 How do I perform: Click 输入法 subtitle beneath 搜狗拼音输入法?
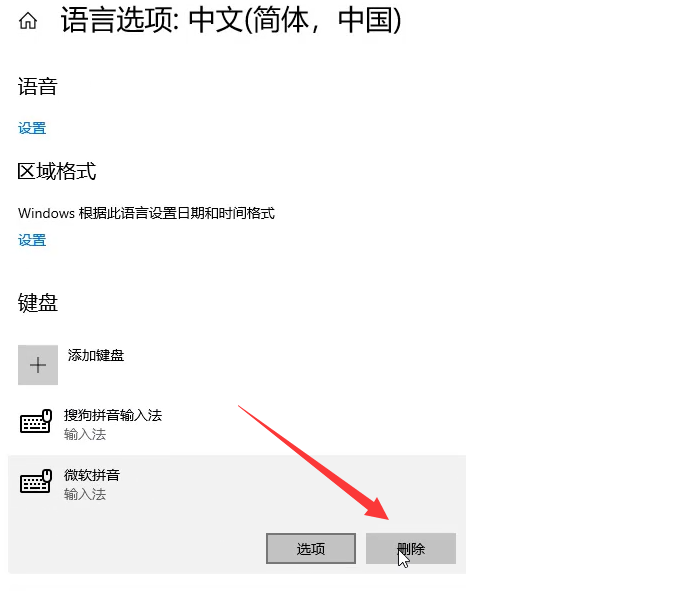tap(85, 434)
